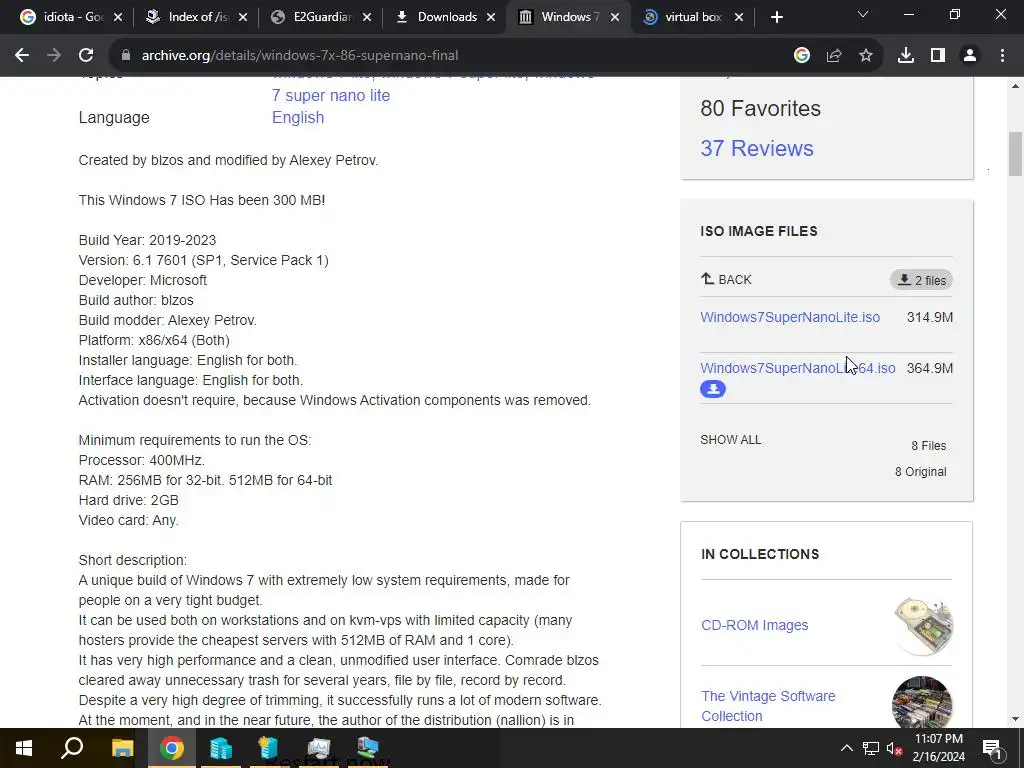
Task: Click '8 Original' count text
Action: click(920, 472)
